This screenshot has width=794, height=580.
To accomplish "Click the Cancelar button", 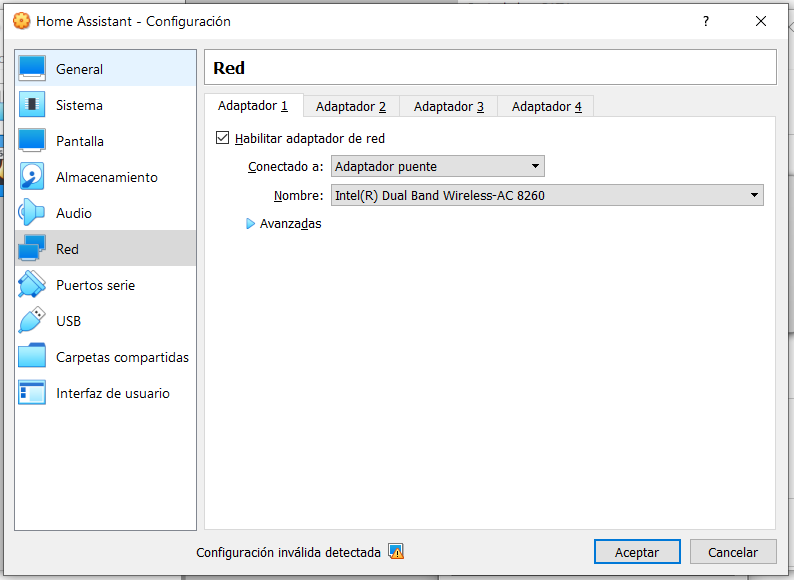I will tap(732, 552).
